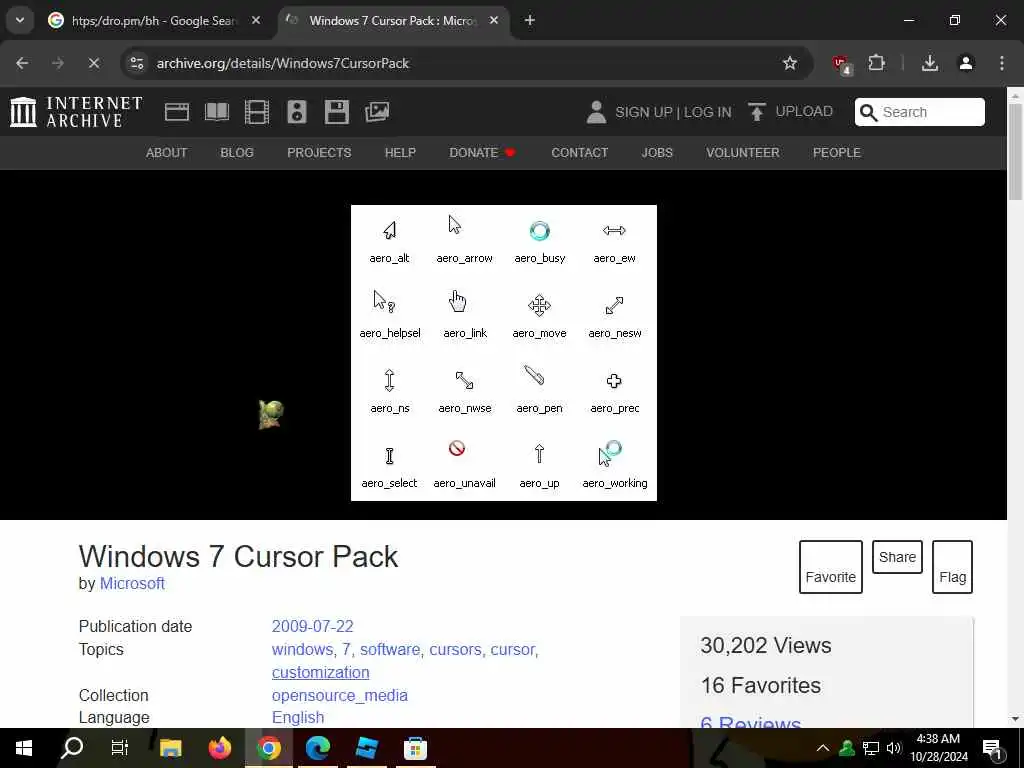Open the Video (film) icon in header
Viewport: 1024px width, 768px height.
[257, 112]
